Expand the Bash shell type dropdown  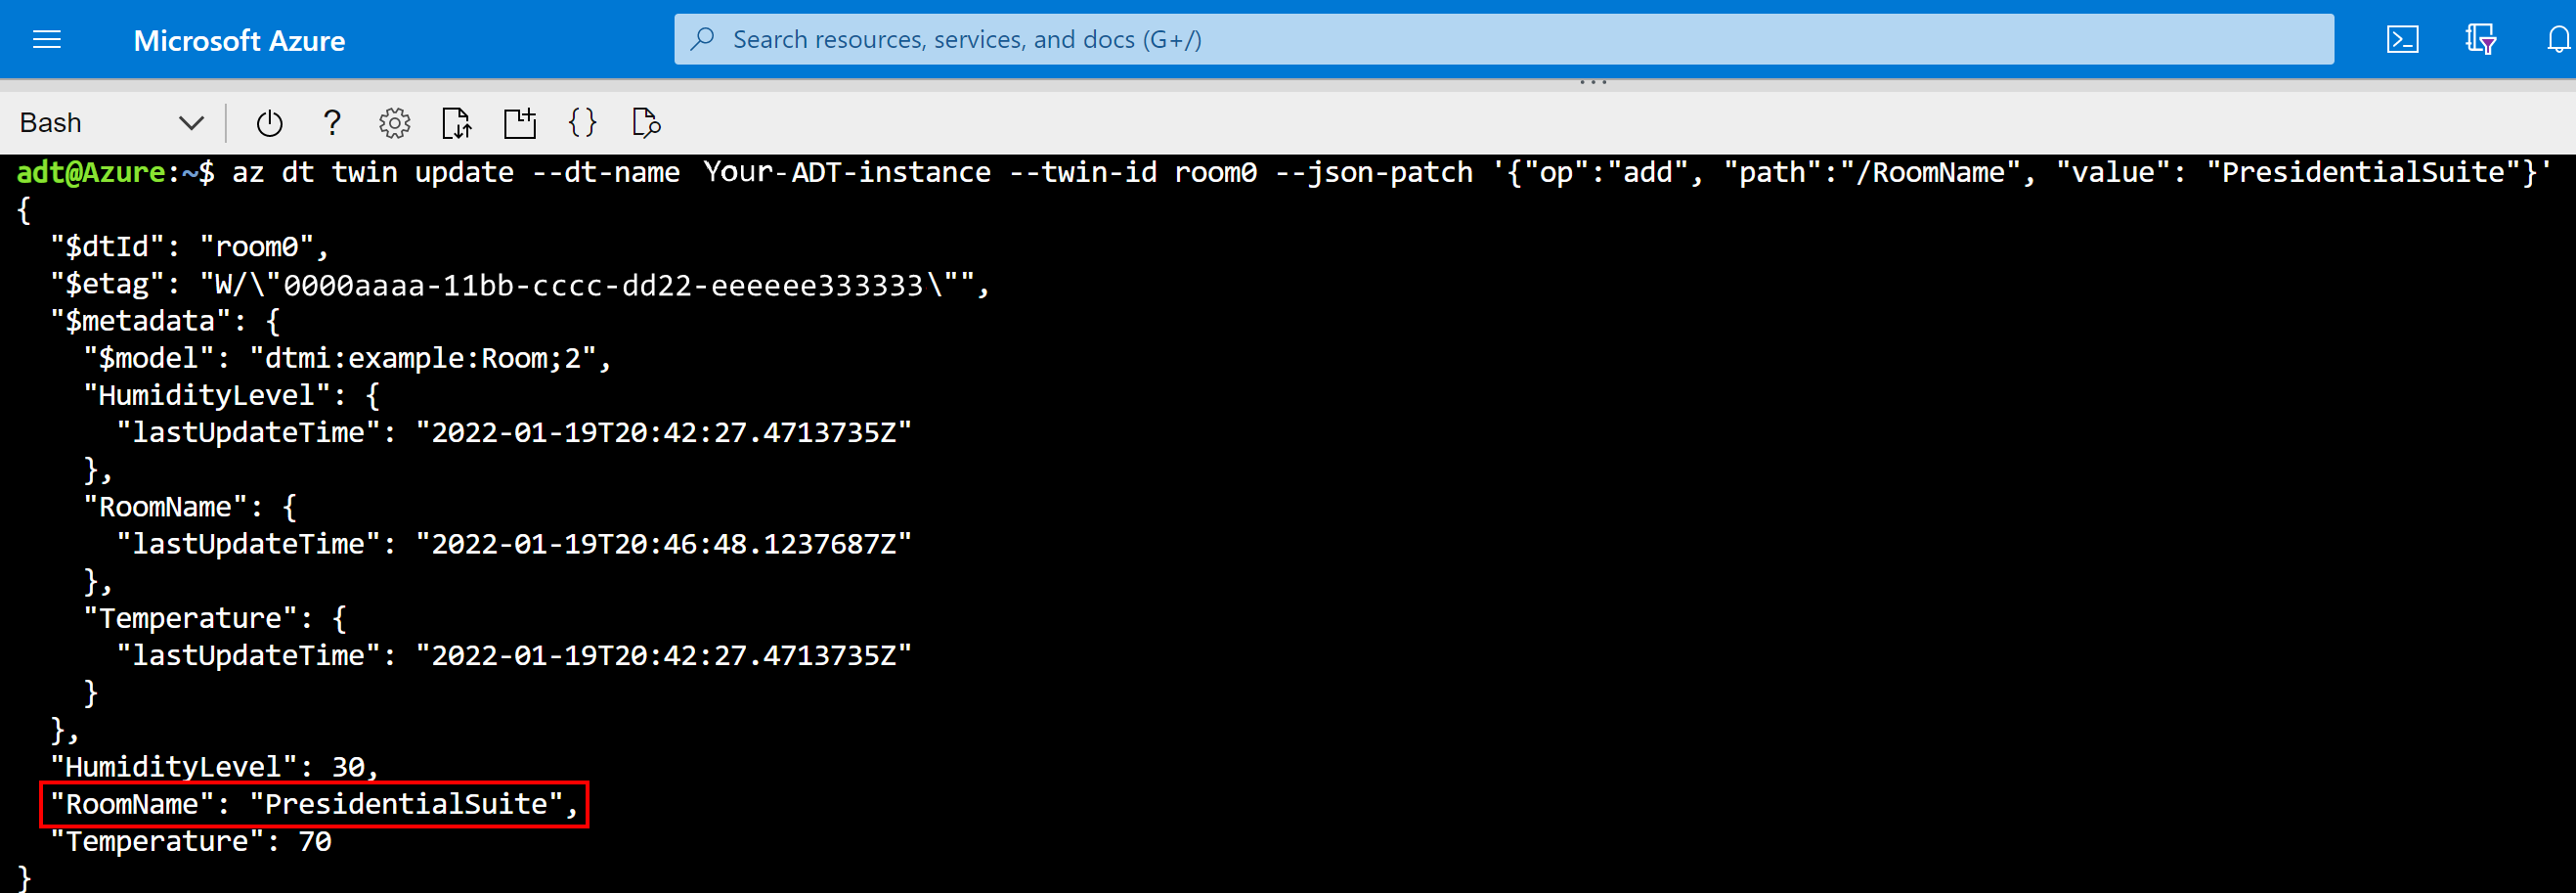[x=190, y=123]
